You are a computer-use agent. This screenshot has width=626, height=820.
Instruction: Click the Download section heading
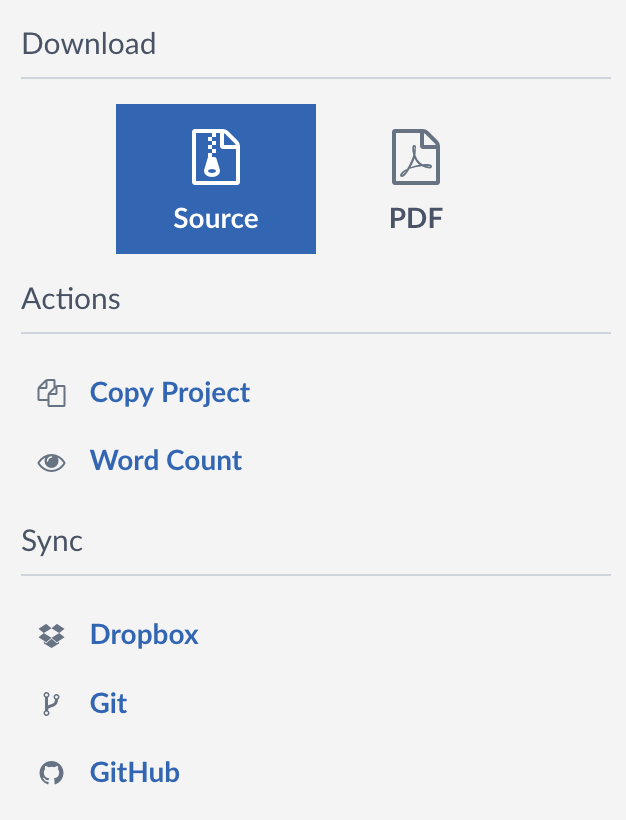(x=88, y=43)
